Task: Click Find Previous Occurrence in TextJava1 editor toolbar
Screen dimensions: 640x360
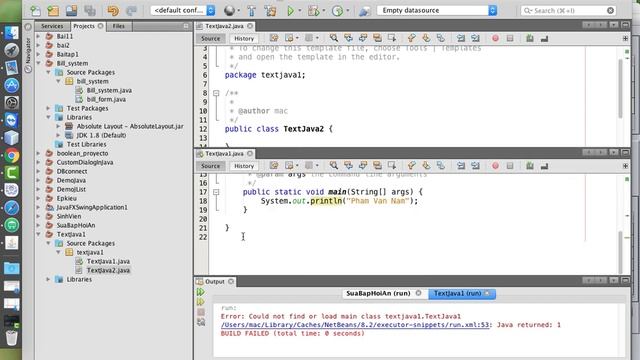Action: (348, 166)
